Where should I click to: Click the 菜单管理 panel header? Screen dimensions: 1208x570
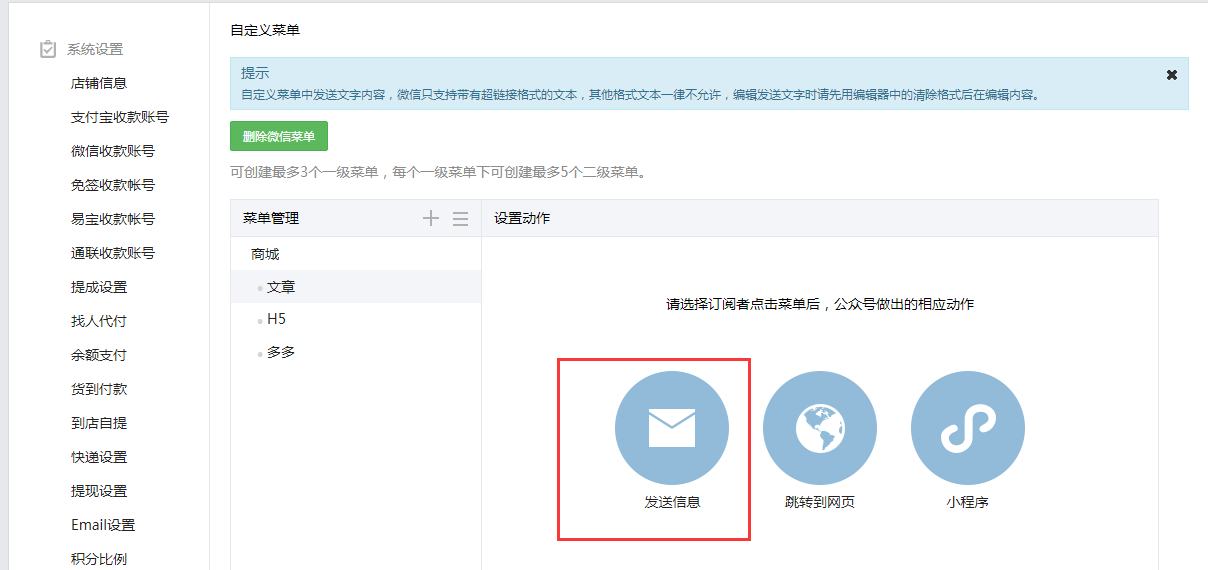click(271, 218)
